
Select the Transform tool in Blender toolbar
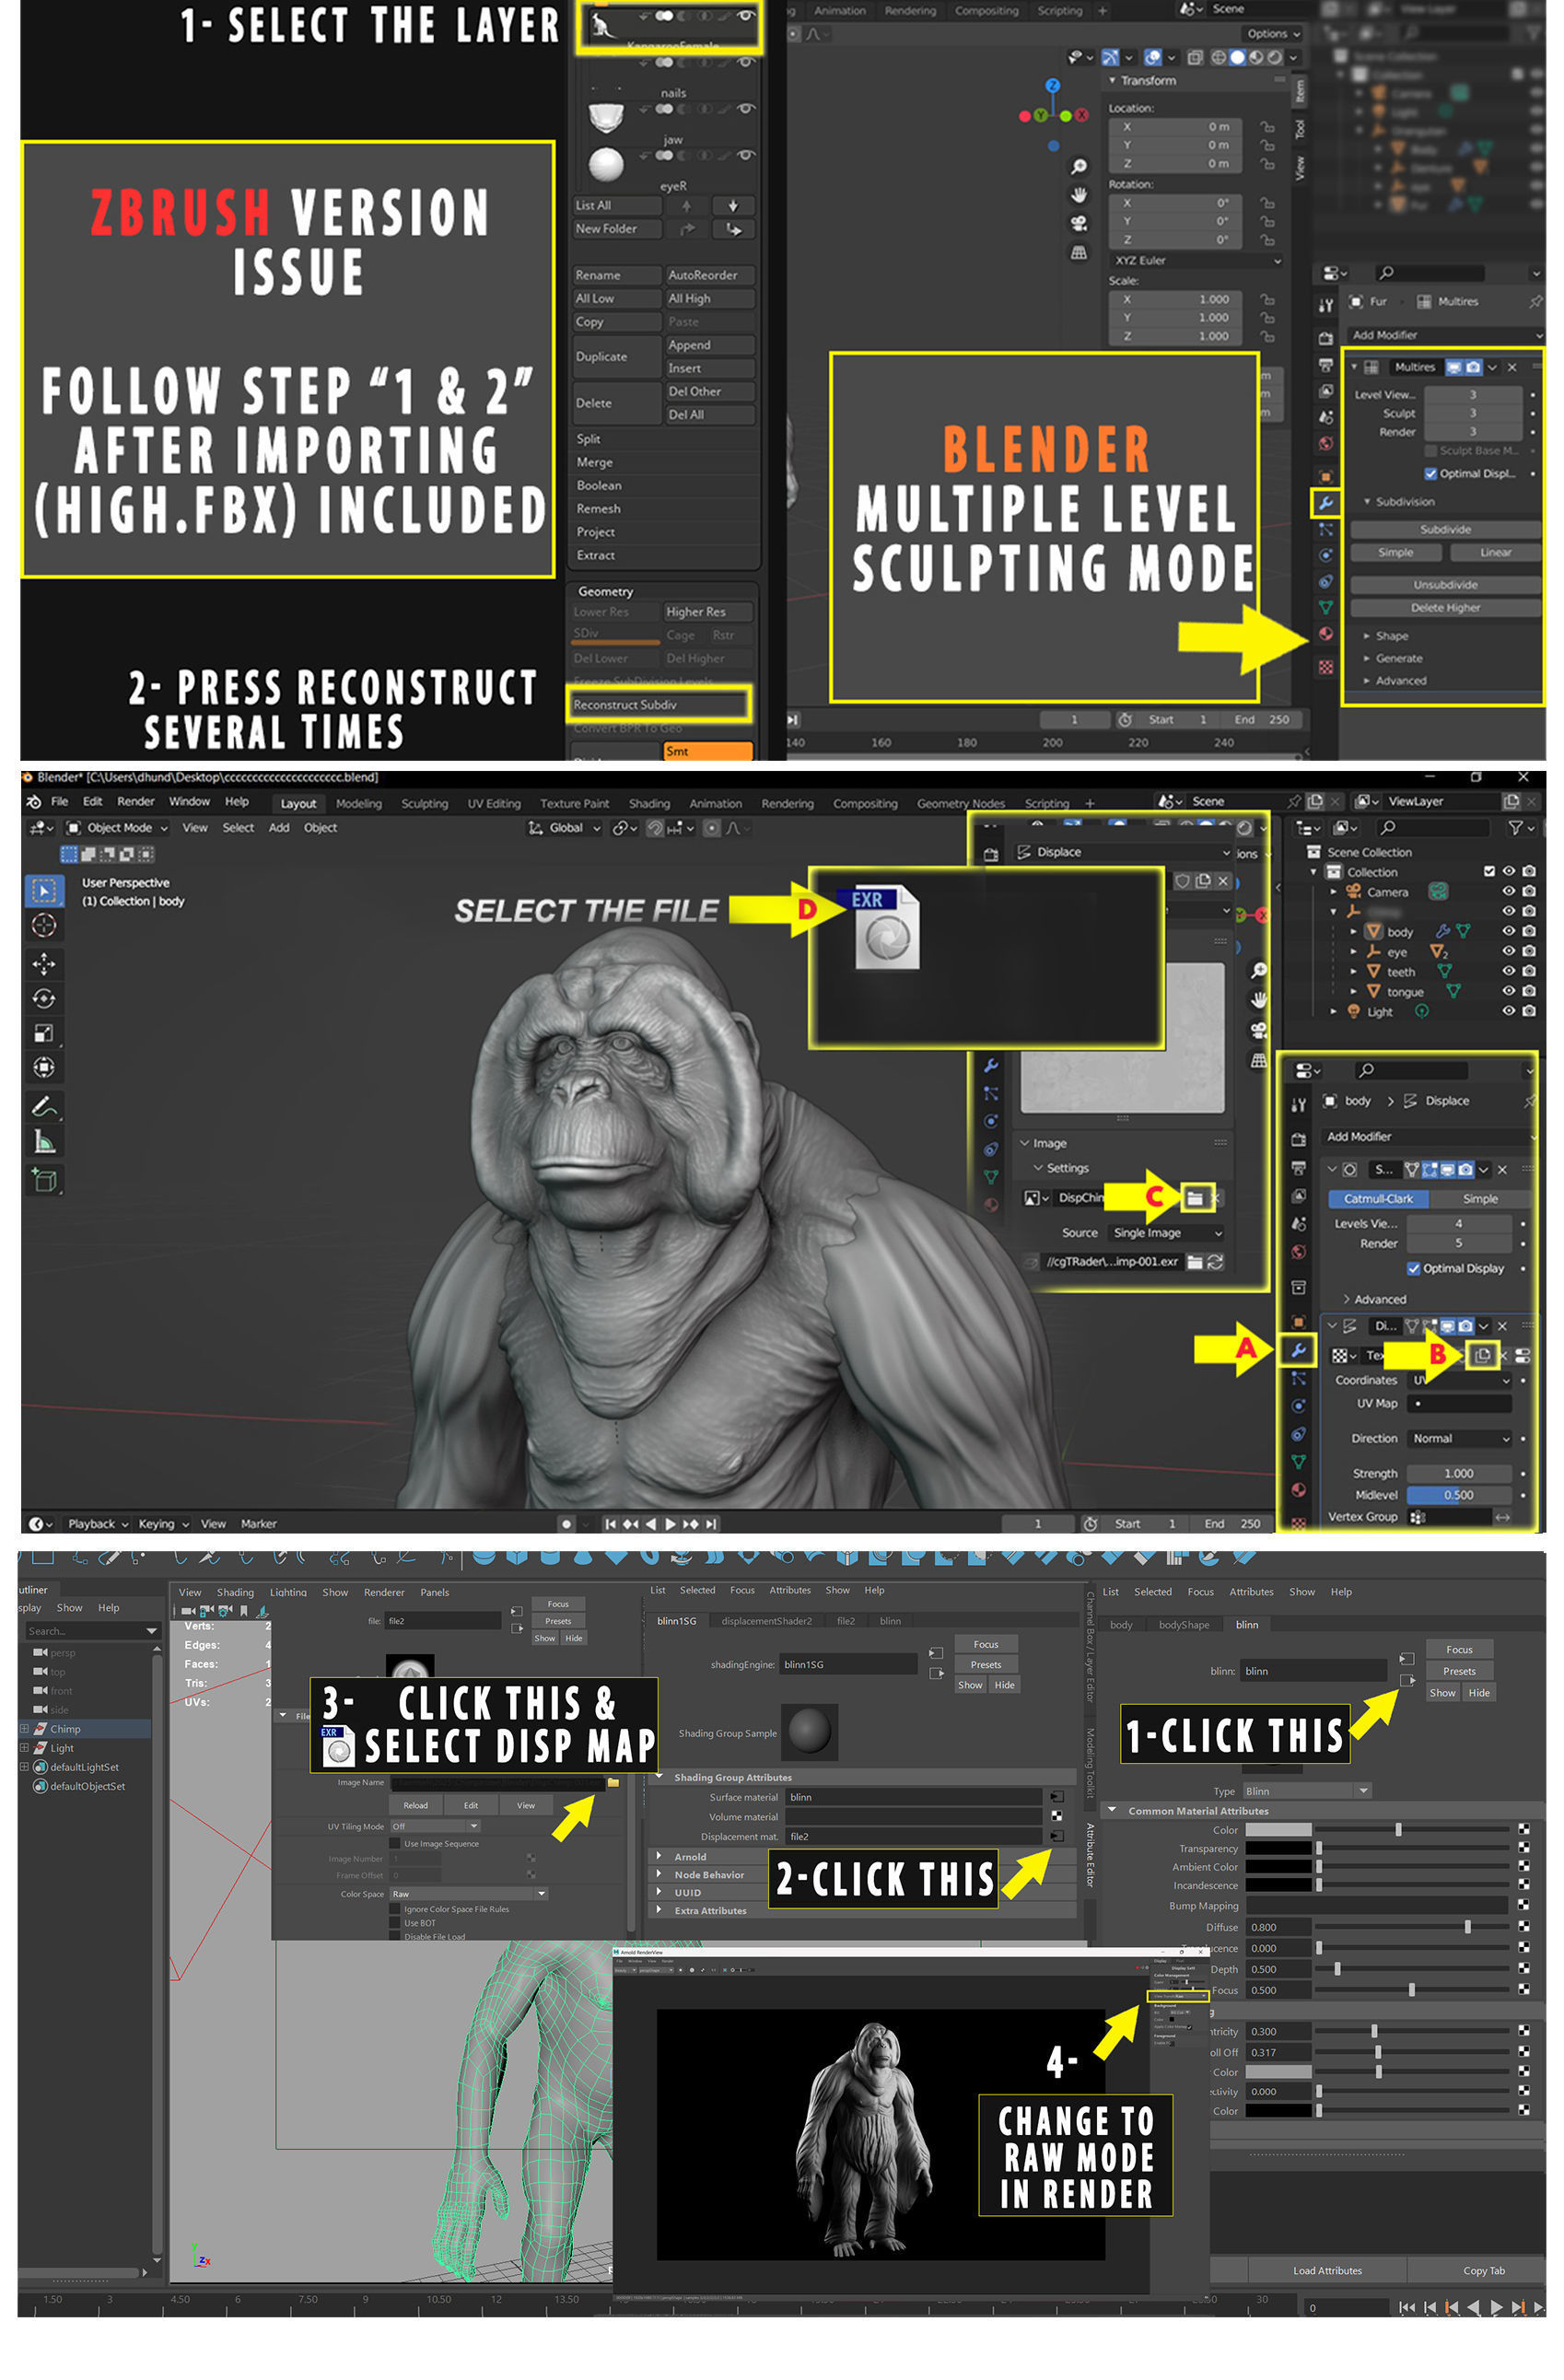(x=43, y=1067)
